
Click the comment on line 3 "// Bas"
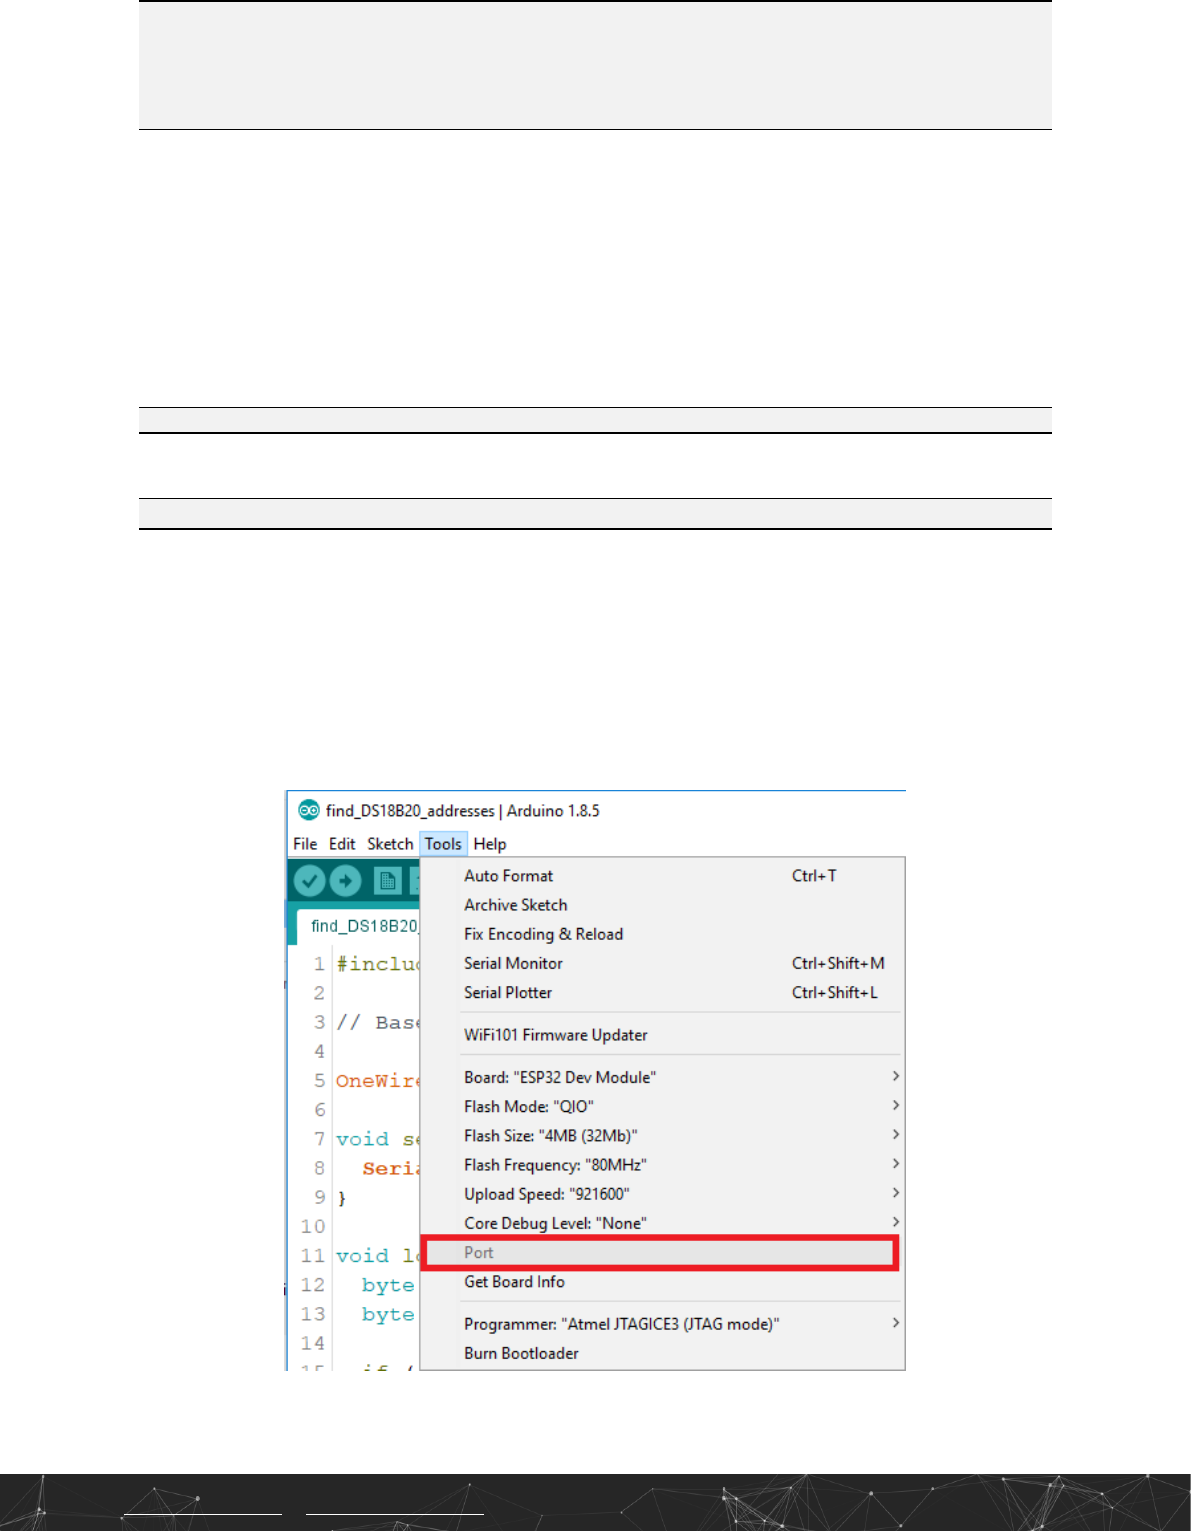[378, 1022]
